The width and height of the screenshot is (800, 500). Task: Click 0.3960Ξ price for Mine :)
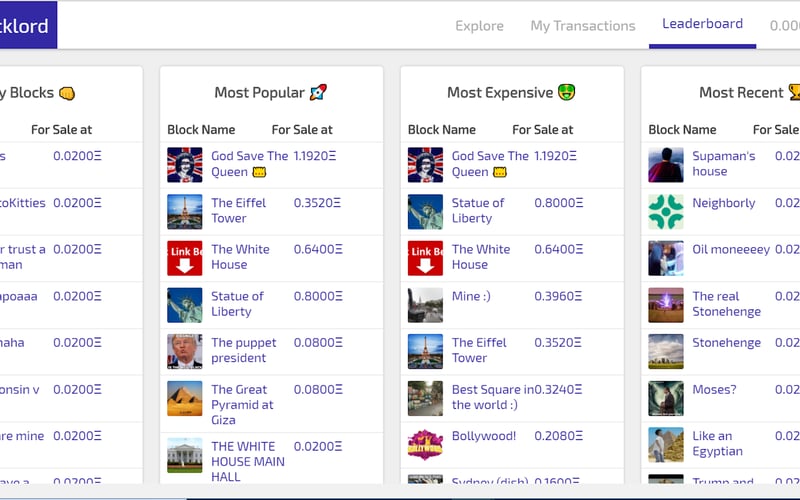[558, 296]
